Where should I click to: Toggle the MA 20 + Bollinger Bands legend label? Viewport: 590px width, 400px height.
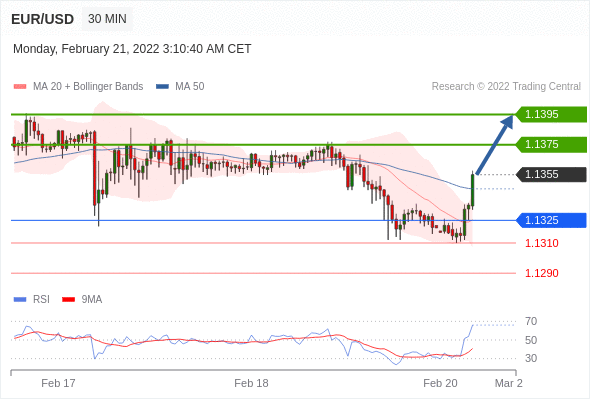coord(88,87)
